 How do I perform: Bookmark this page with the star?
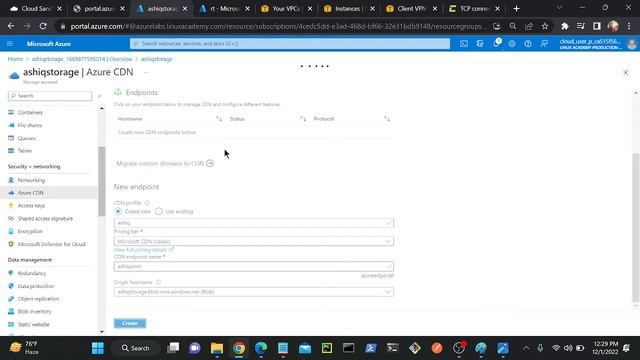click(545, 26)
